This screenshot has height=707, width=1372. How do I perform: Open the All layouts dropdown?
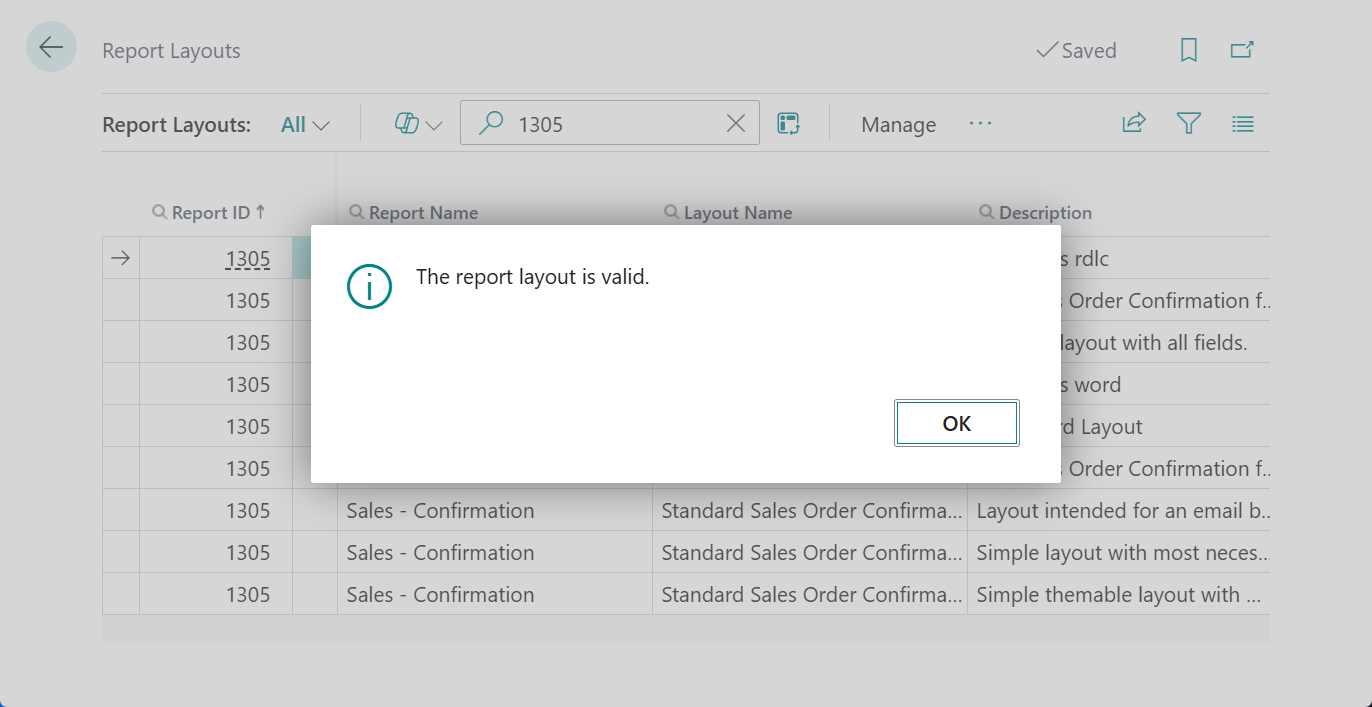[x=303, y=123]
